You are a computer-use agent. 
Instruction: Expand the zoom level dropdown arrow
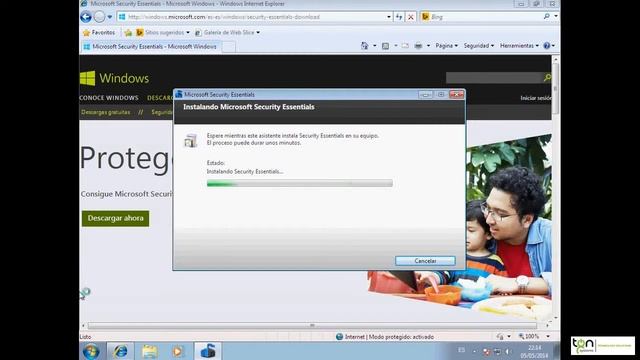pos(548,337)
